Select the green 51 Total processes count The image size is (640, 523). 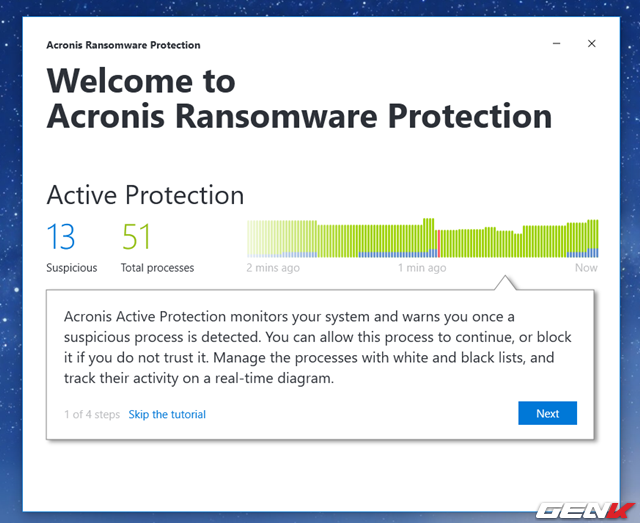pos(136,236)
